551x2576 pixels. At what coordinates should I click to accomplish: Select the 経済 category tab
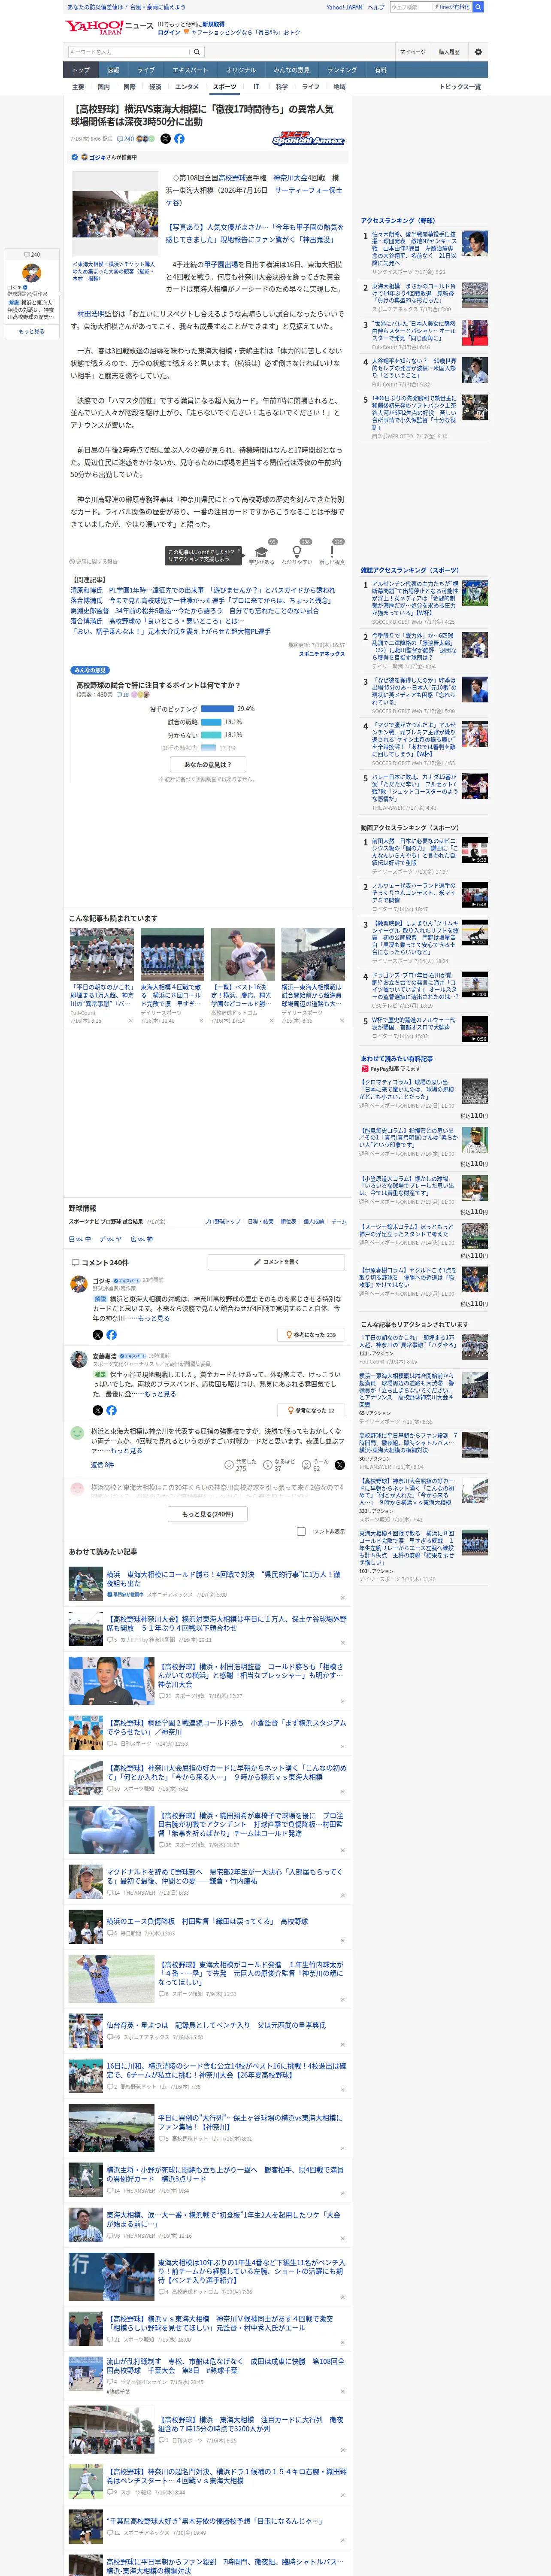tap(155, 87)
